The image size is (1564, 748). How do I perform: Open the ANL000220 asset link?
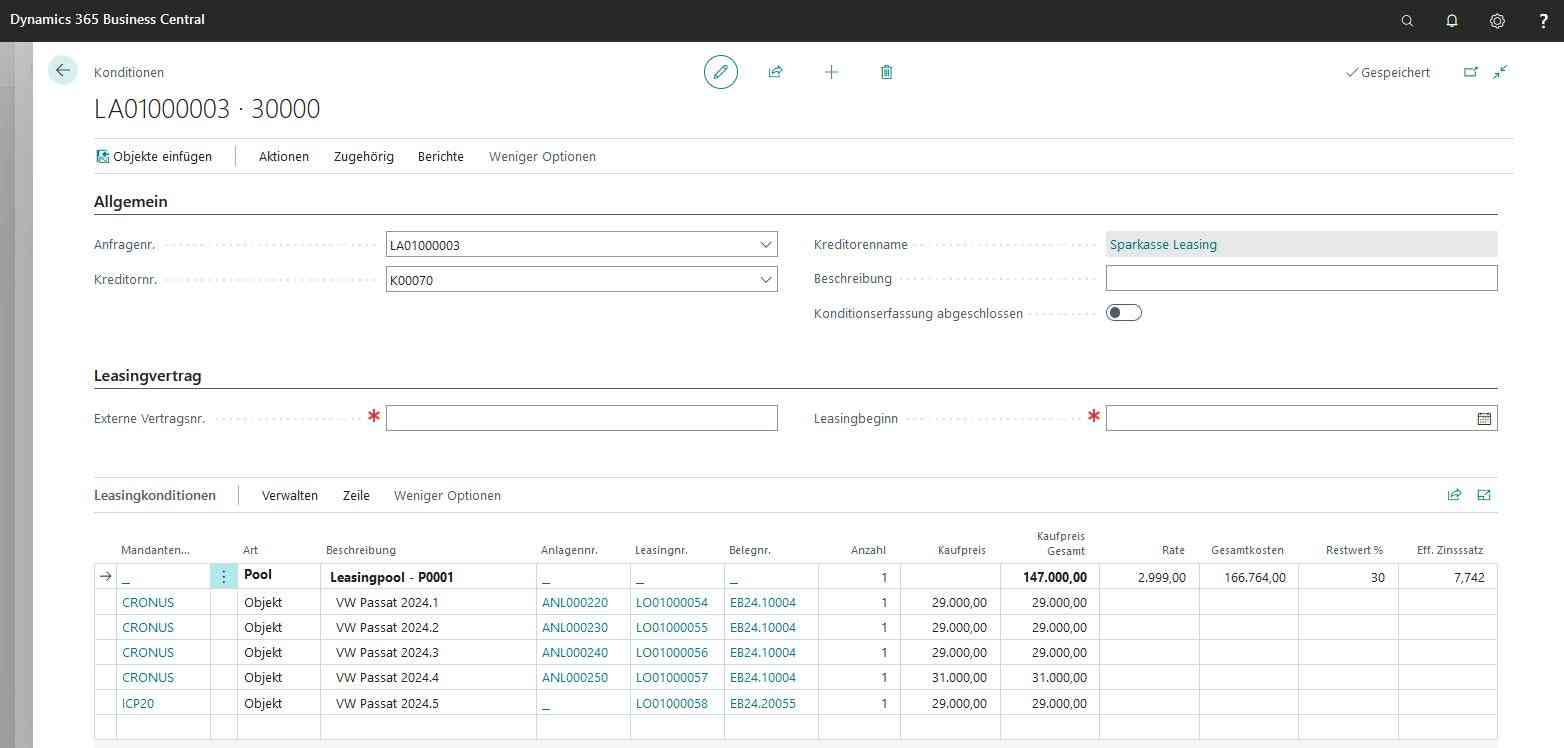(574, 603)
